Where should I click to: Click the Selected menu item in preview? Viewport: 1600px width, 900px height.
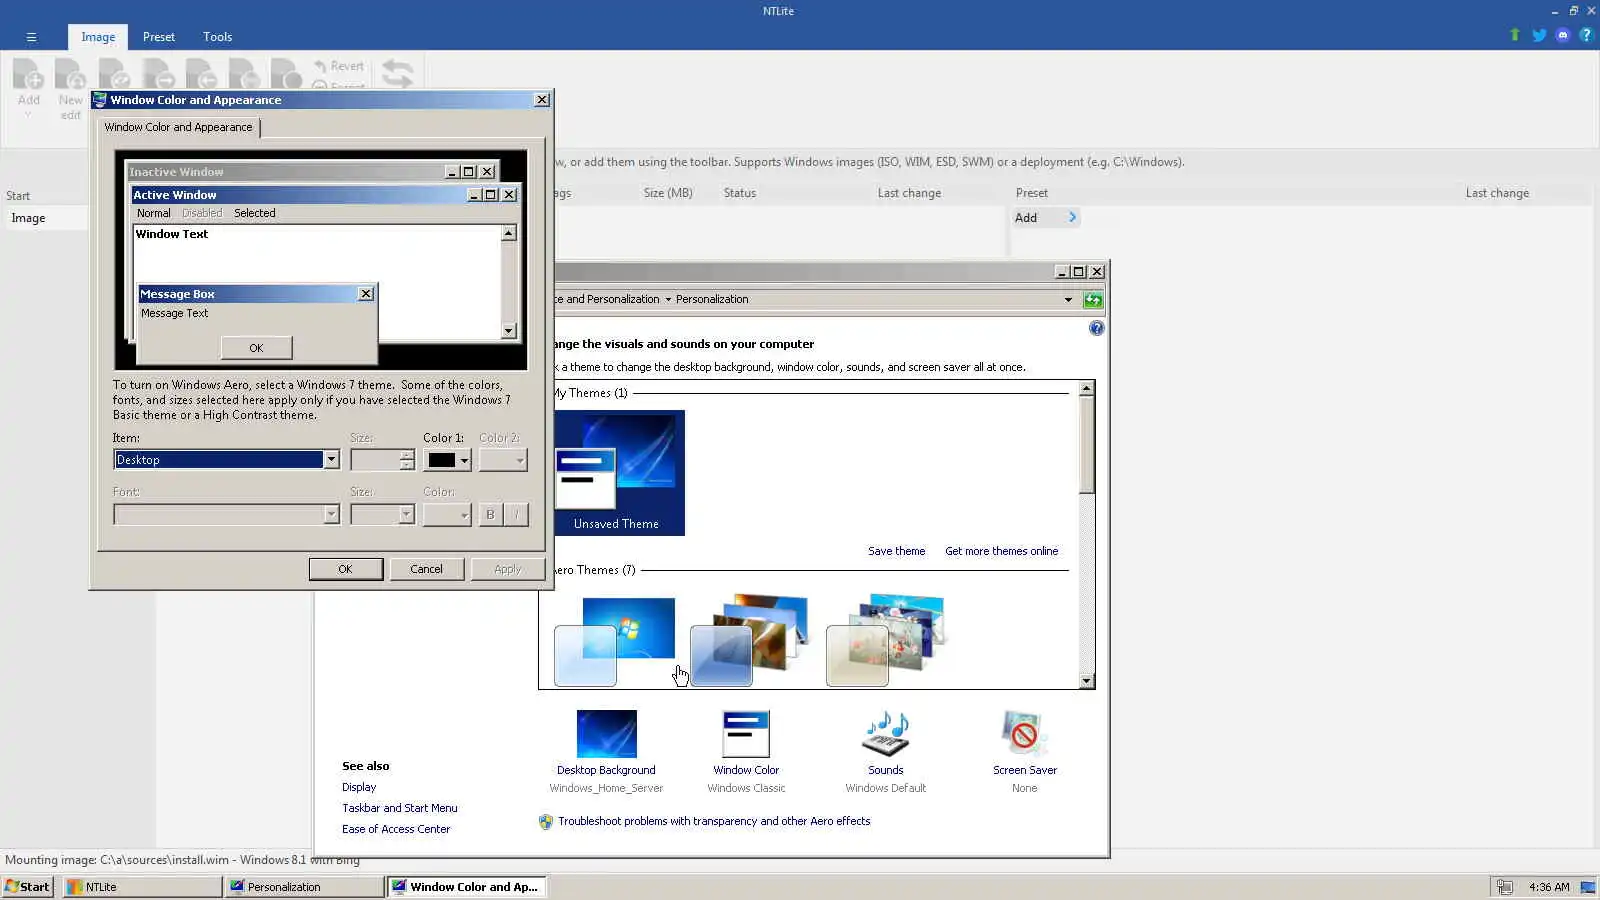255,213
